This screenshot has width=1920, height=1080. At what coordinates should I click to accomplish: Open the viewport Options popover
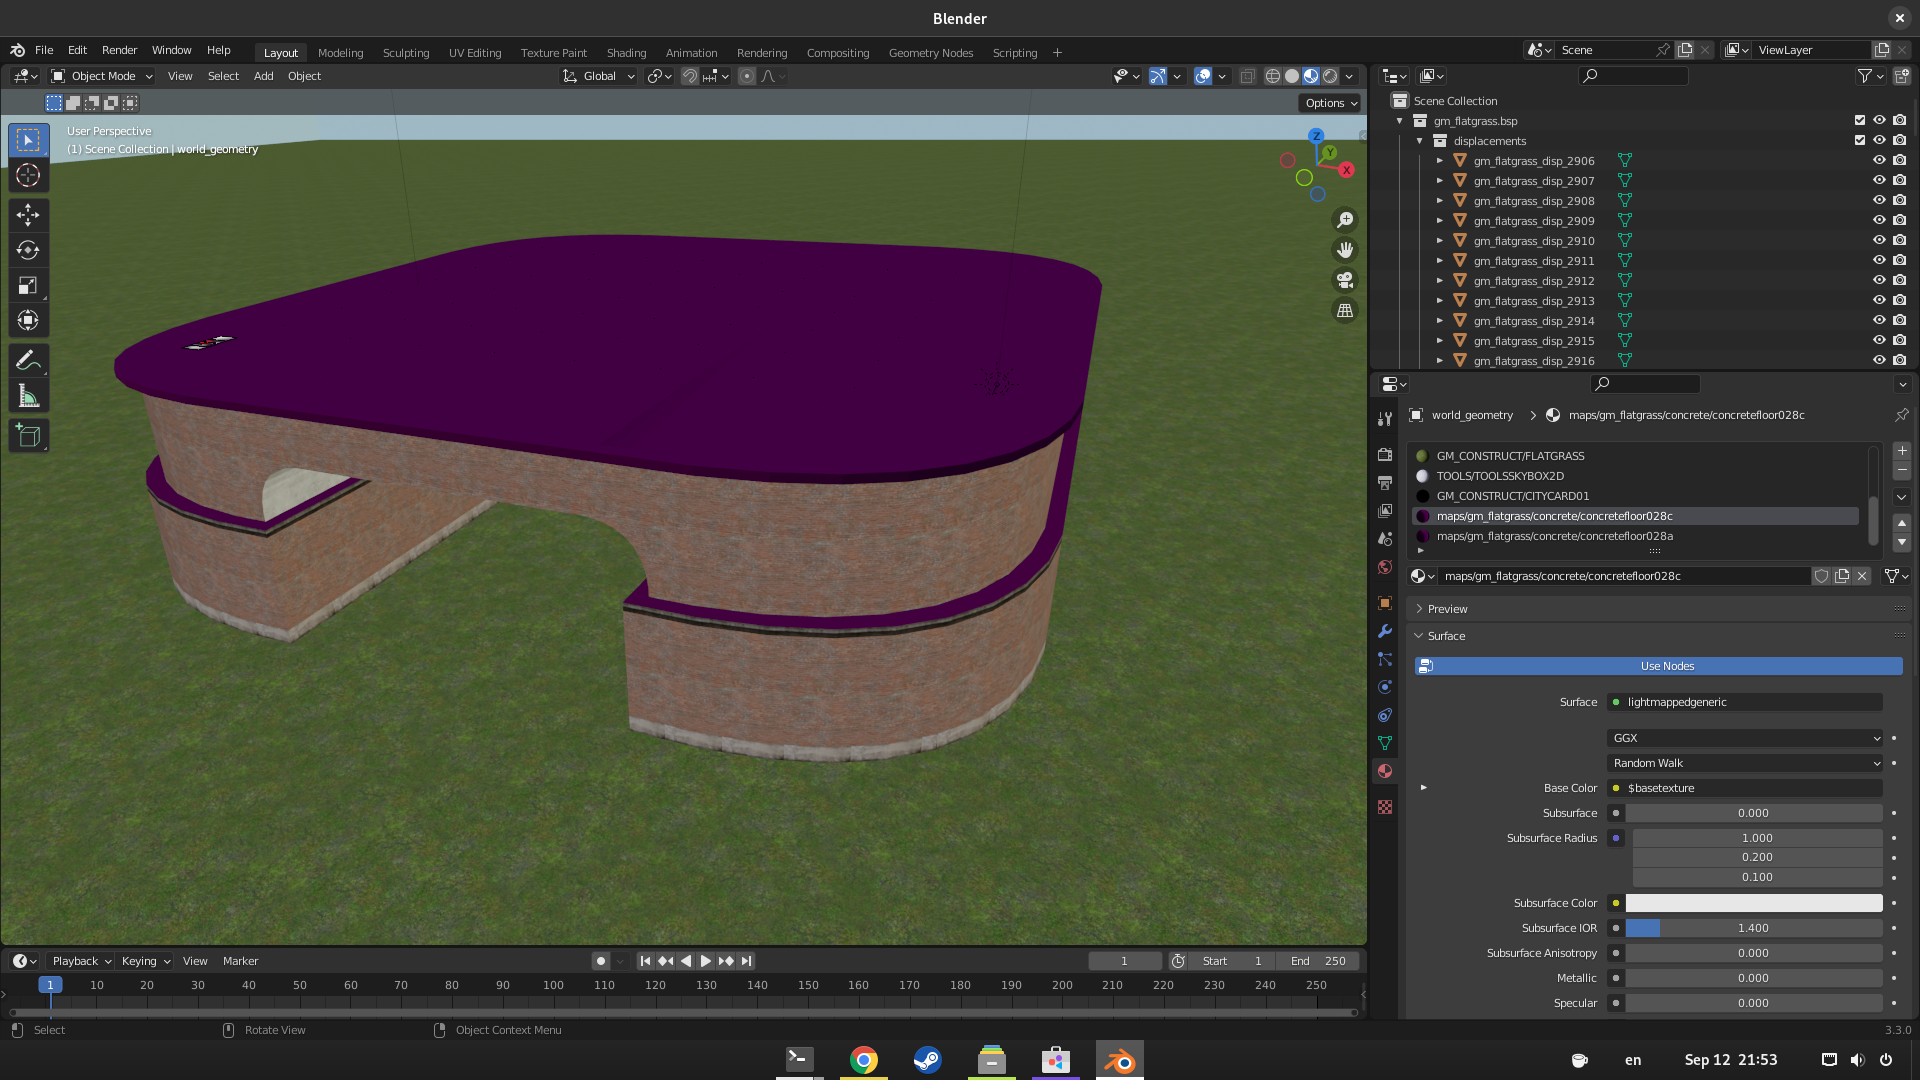pos(1330,103)
